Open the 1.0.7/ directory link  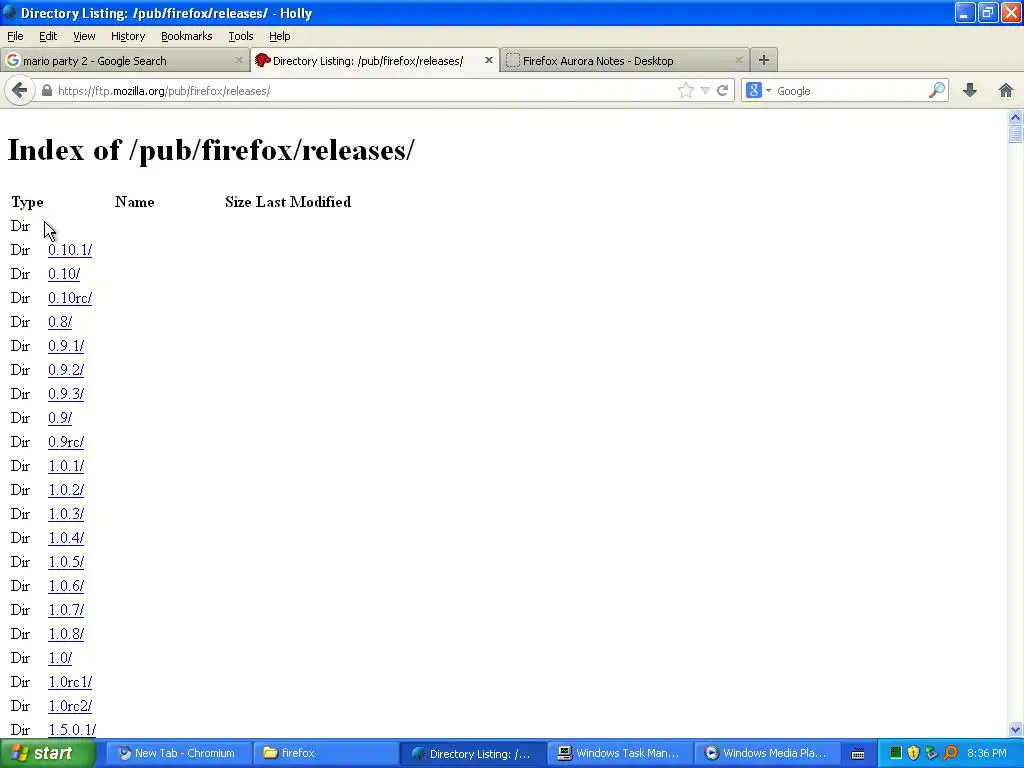coord(66,610)
